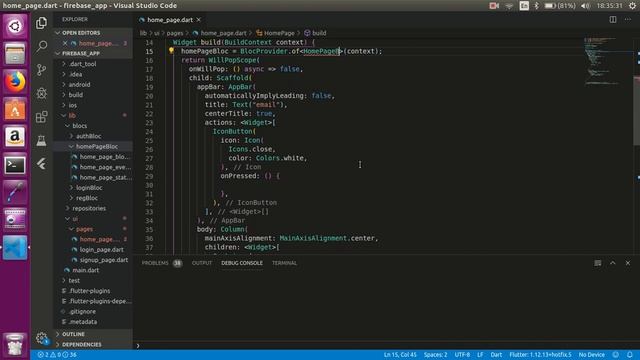Image resolution: width=640 pixels, height=360 pixels.
Task: Open Amazon from the Ubuntu dock
Action: pyautogui.click(x=15, y=137)
